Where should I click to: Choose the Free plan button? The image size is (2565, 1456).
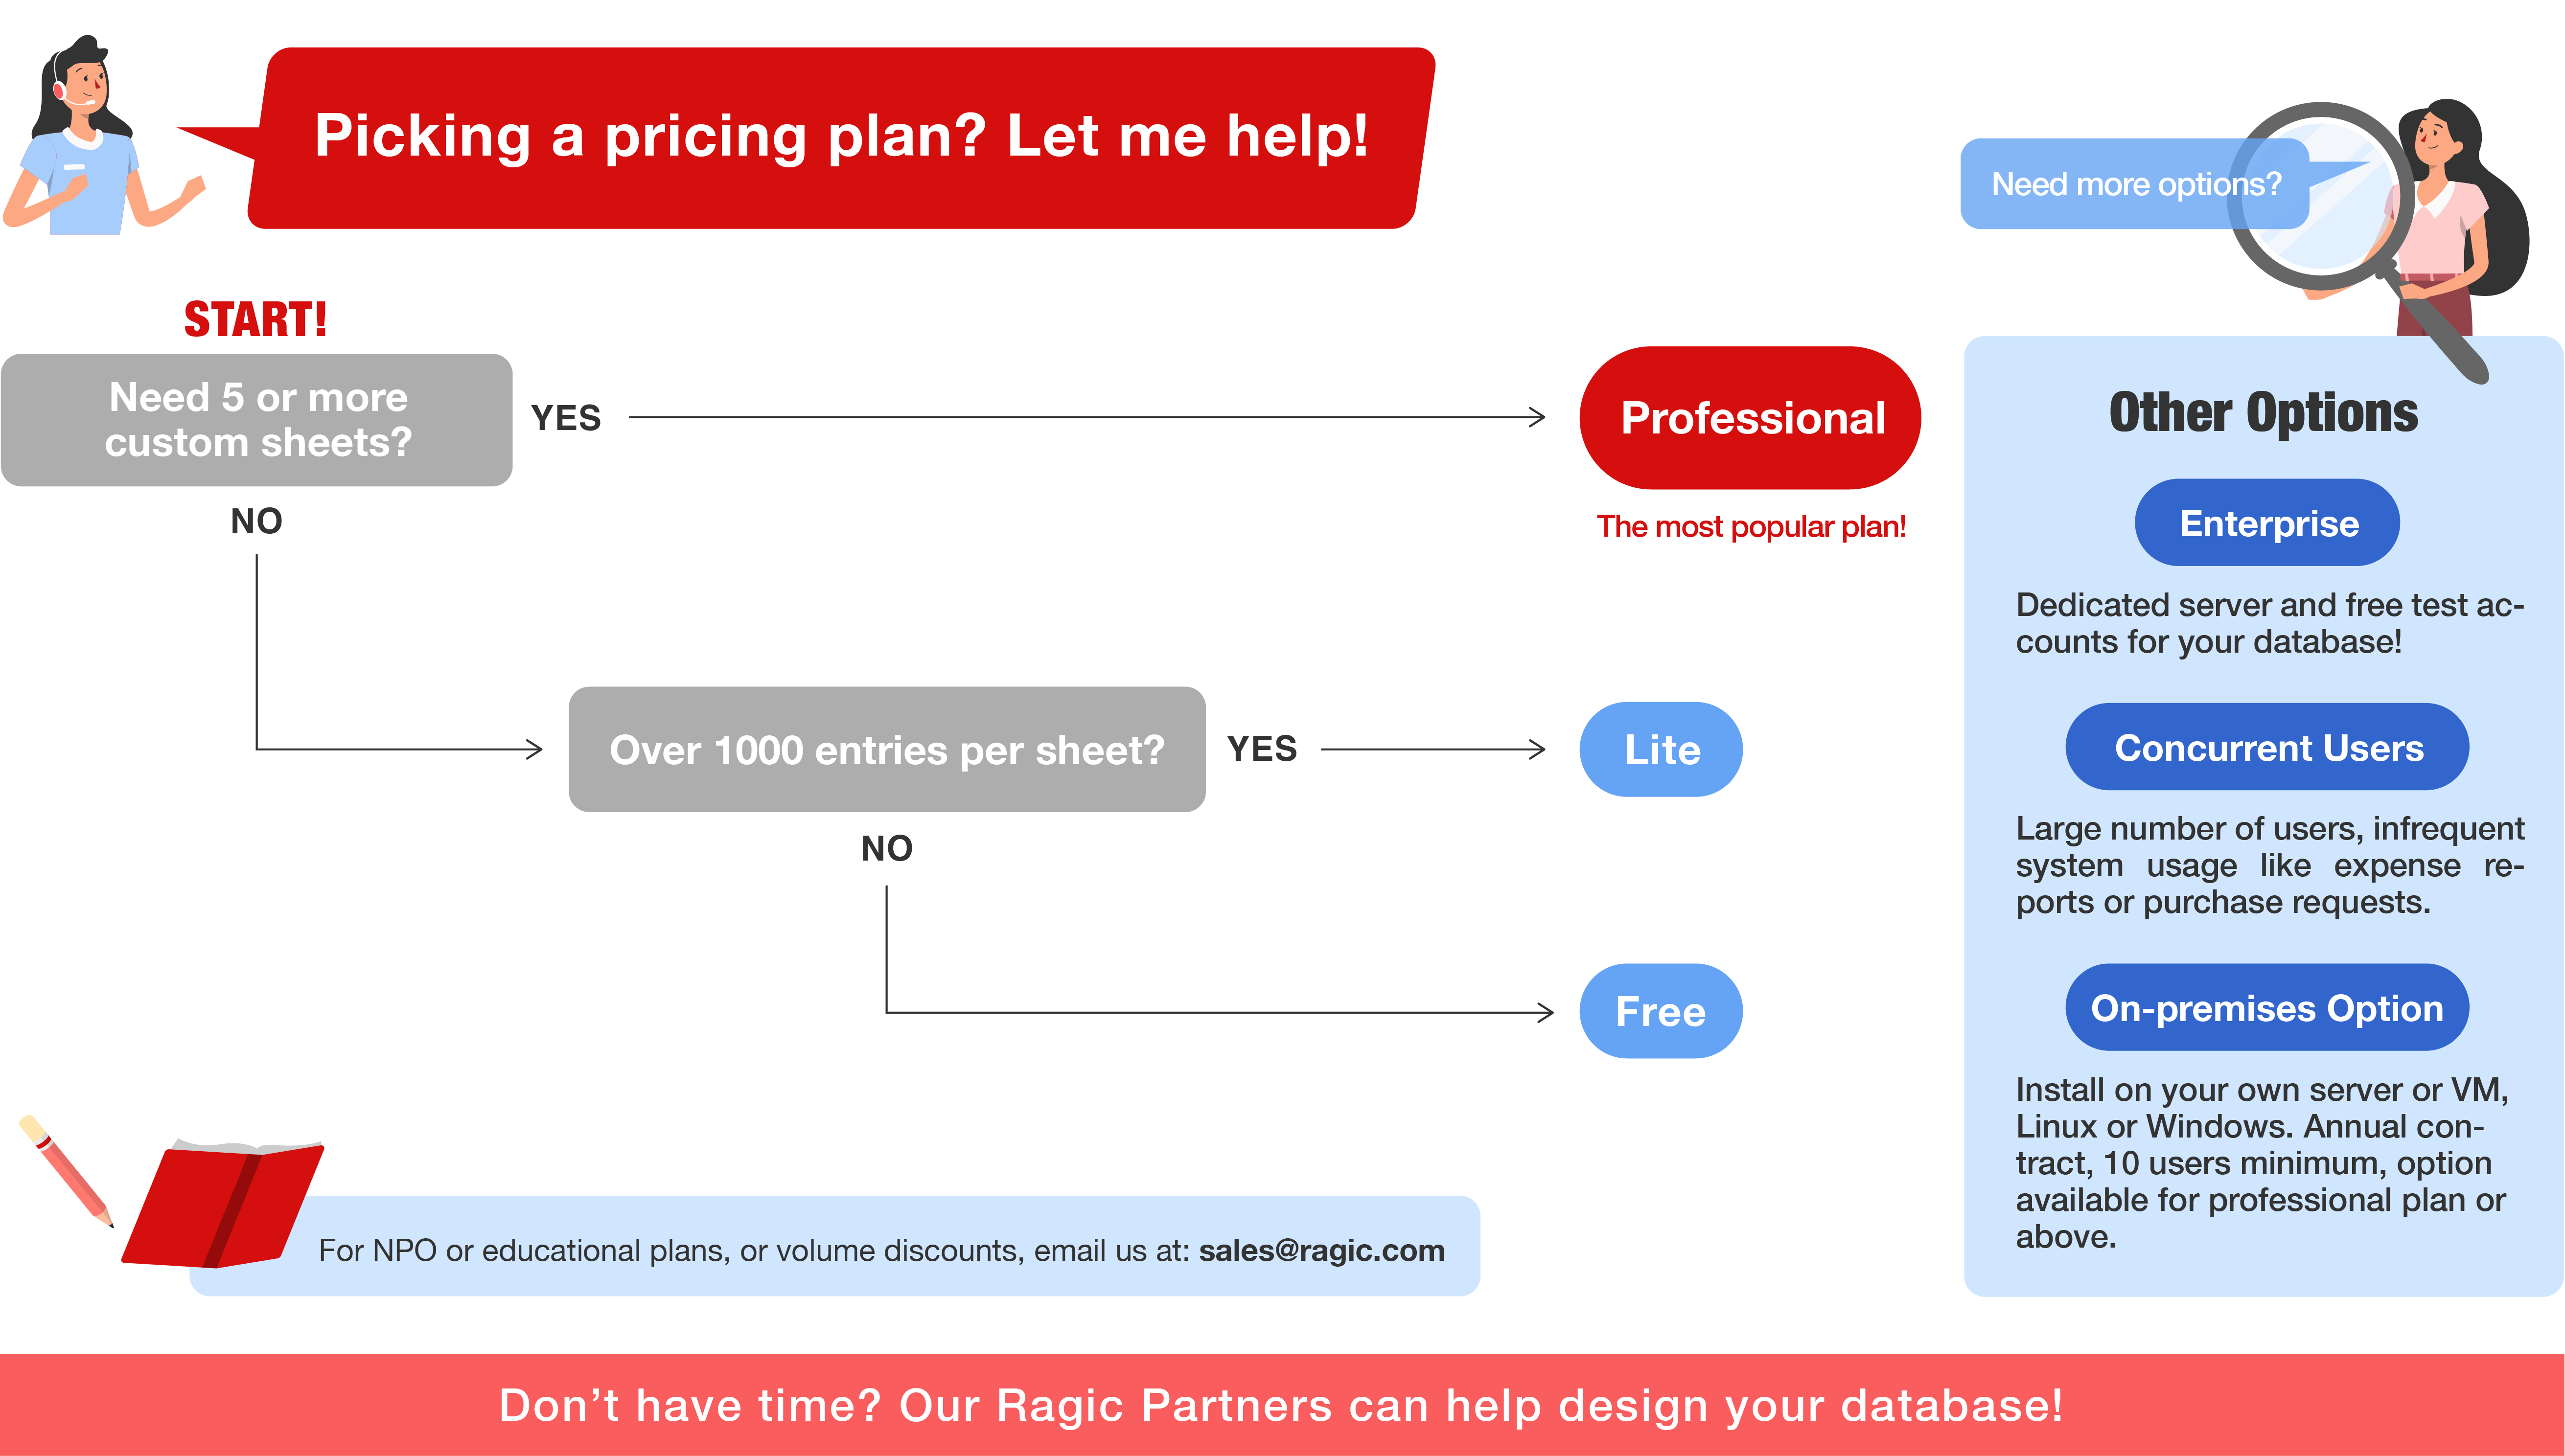pos(1661,1011)
